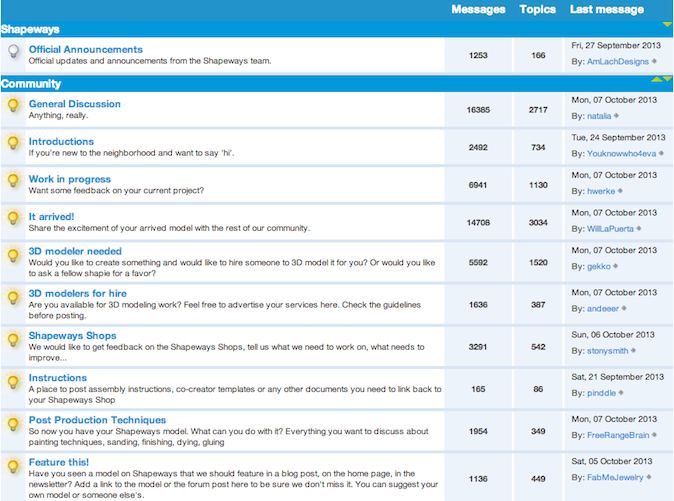The width and height of the screenshot is (674, 501).
Task: Click the last-post icon next to natalia
Action: [617, 116]
